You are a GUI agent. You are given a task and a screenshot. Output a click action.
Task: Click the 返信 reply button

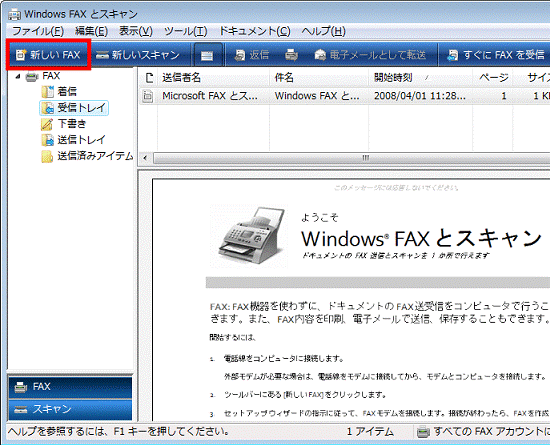tap(251, 55)
